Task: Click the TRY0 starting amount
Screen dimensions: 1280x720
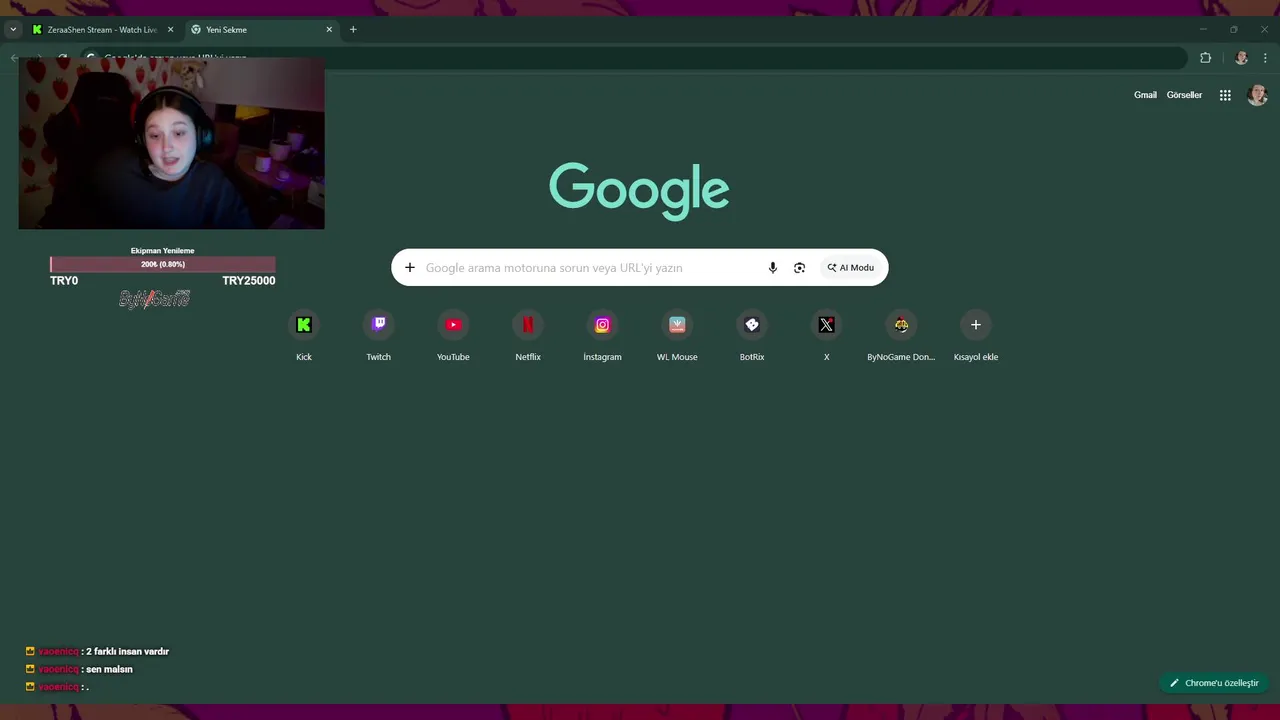Action: pyautogui.click(x=64, y=281)
